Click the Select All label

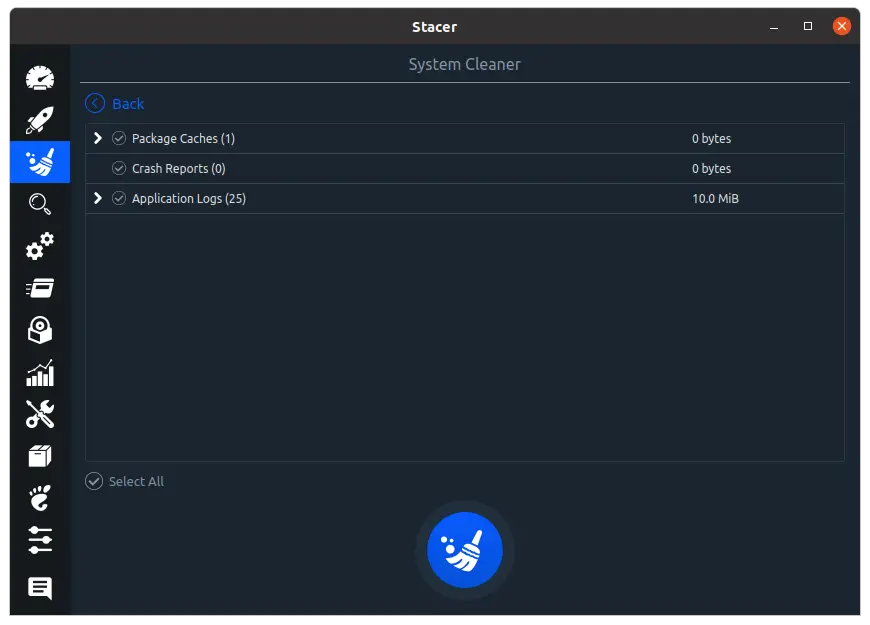coord(136,481)
